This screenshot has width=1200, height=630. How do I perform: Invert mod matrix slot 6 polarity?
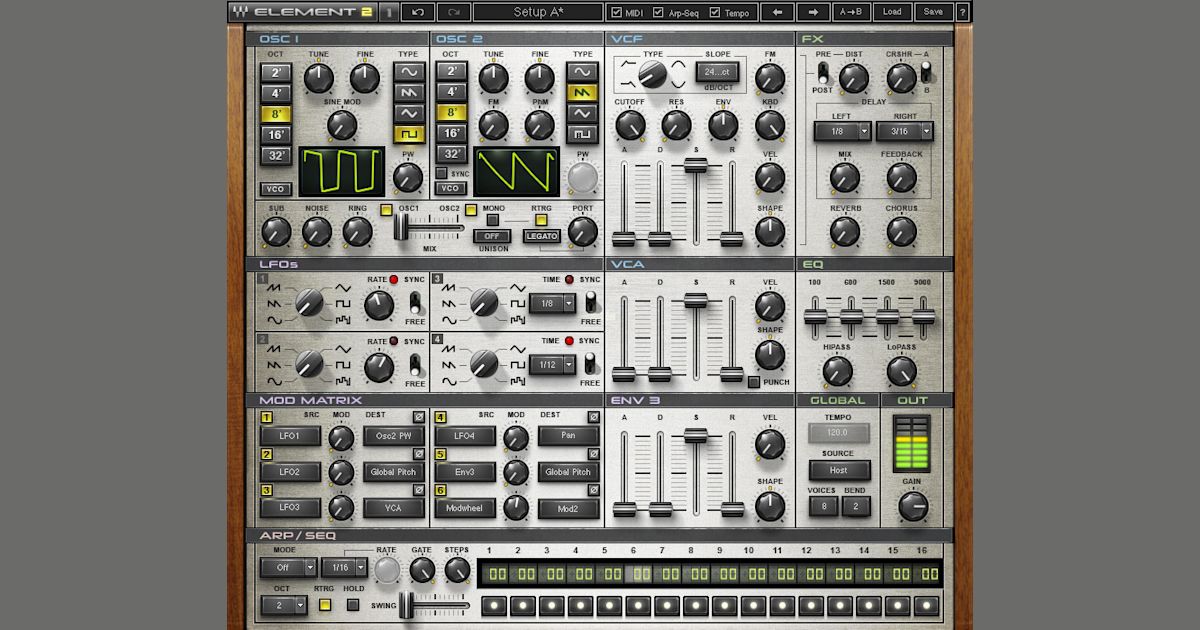(594, 490)
